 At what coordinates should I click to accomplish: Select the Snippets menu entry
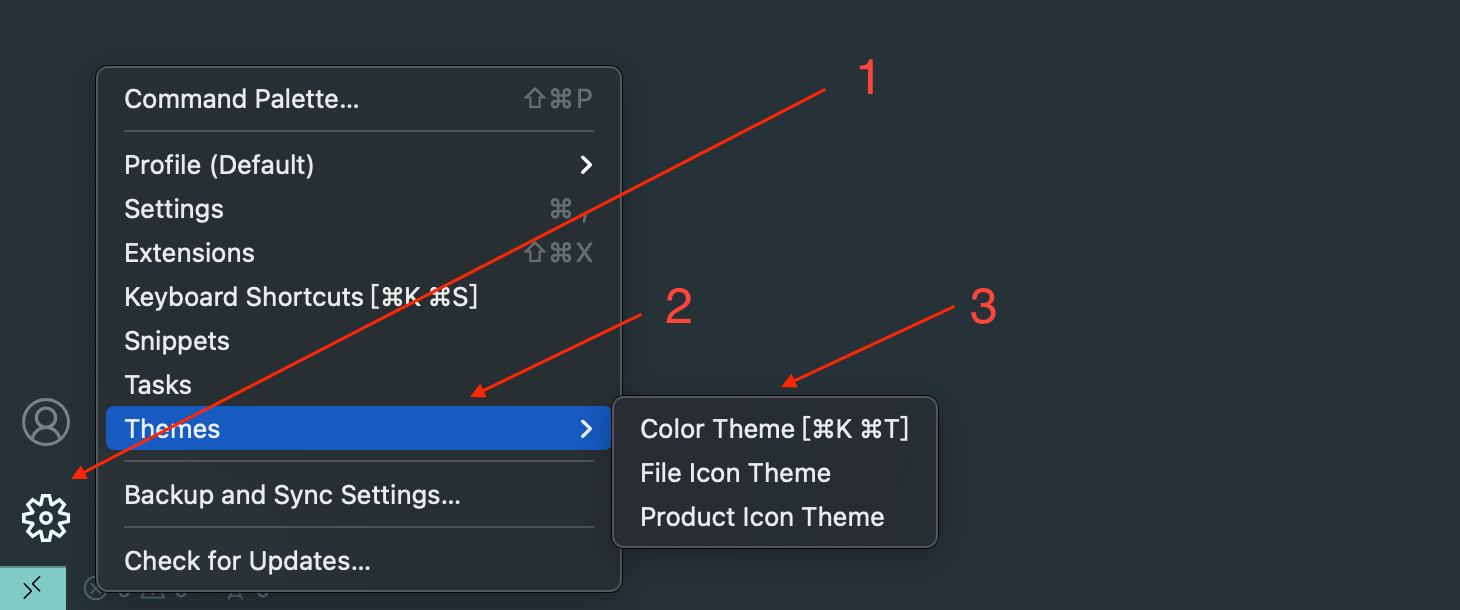[177, 341]
